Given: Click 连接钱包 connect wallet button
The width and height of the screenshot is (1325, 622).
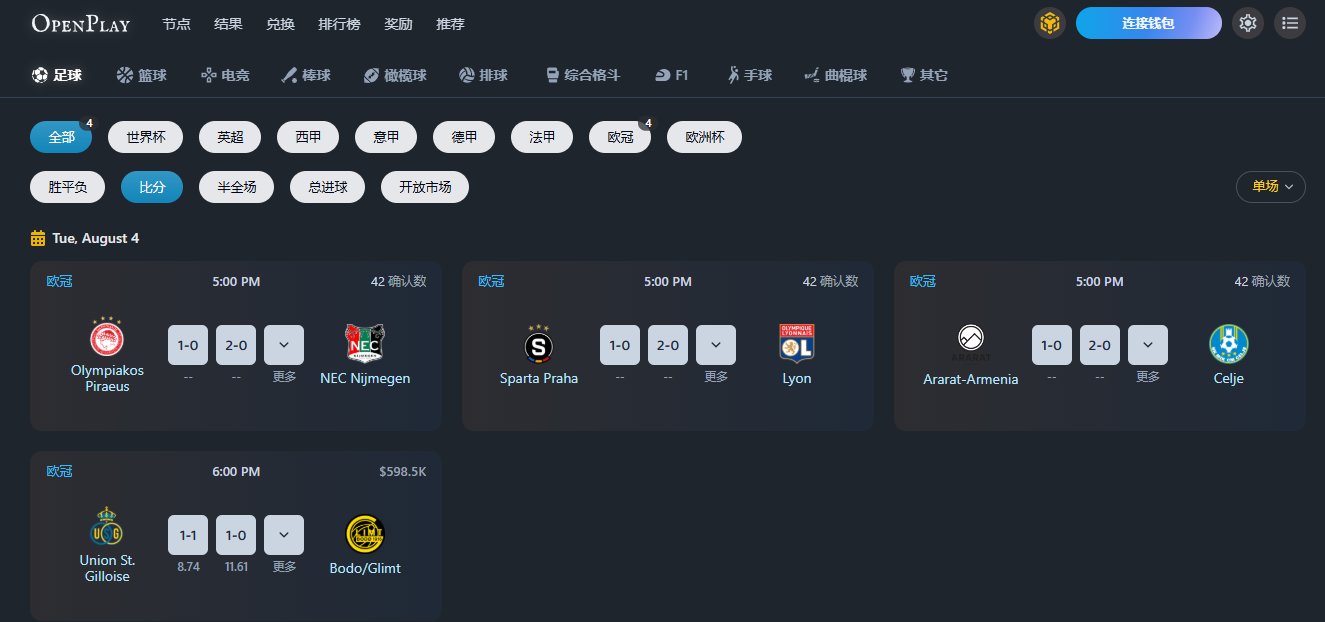Looking at the screenshot, I should point(1149,23).
